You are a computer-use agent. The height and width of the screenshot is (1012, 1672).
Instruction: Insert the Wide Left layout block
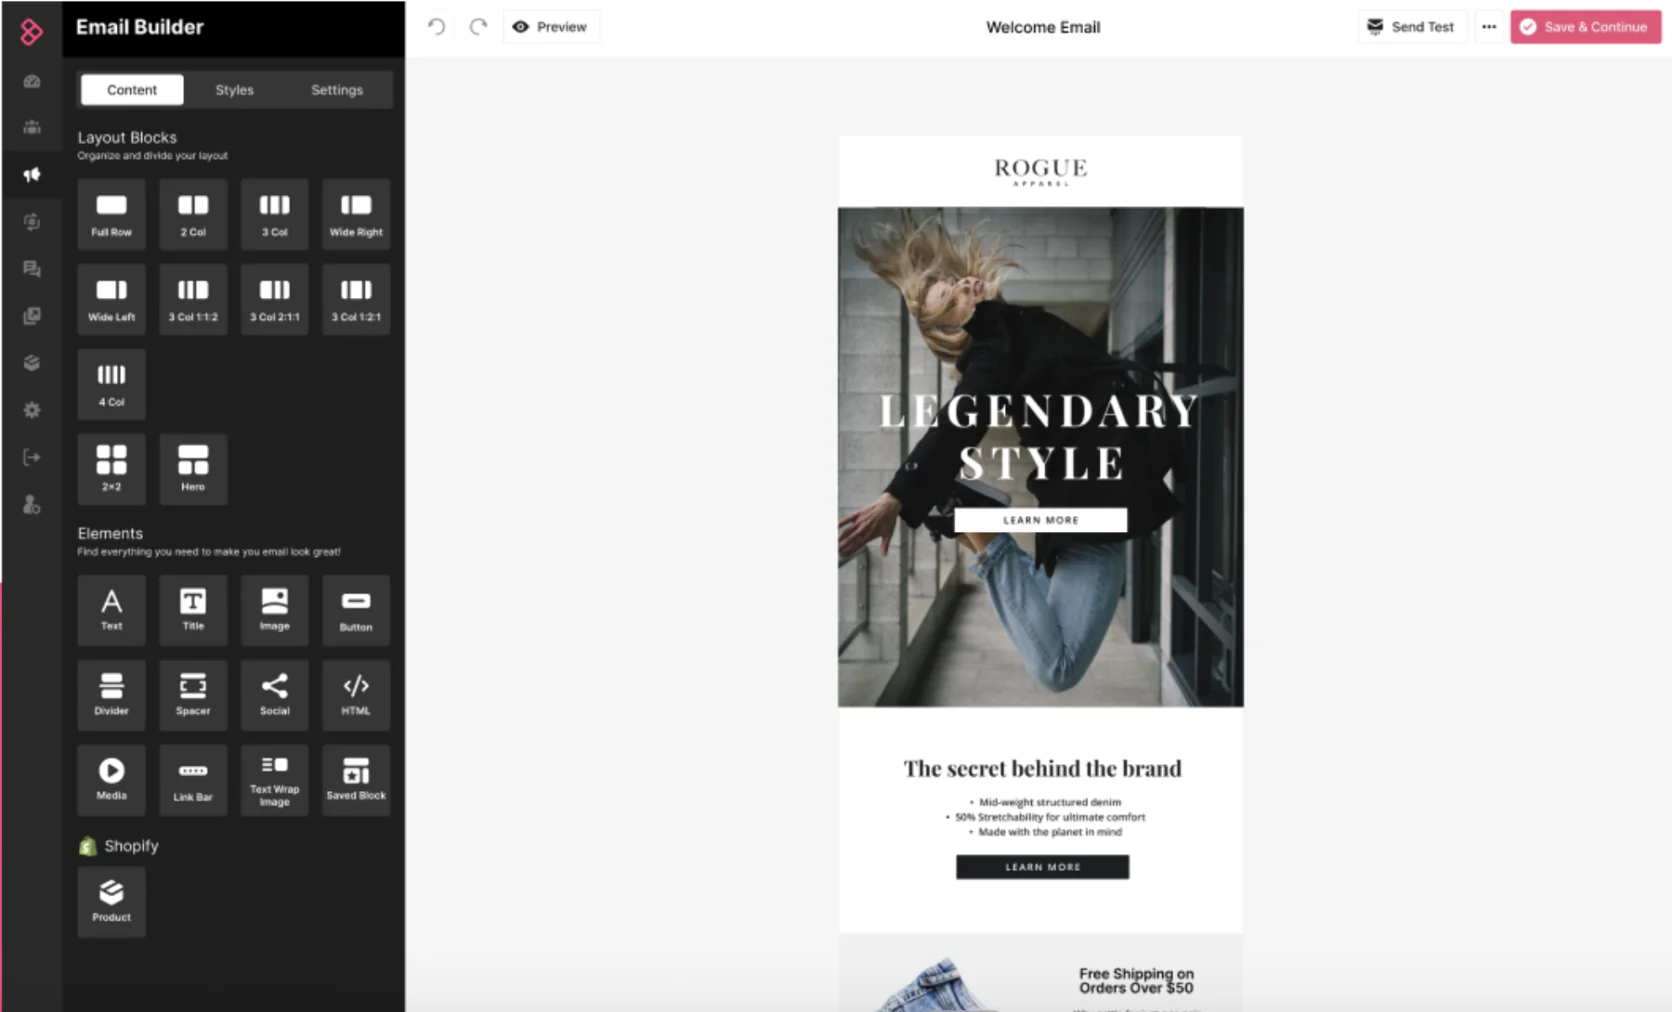point(111,299)
